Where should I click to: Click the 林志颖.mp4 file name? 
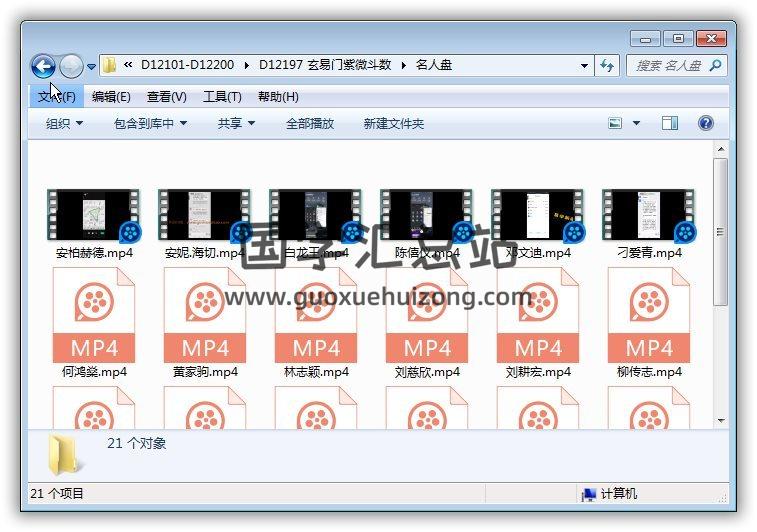click(x=316, y=372)
